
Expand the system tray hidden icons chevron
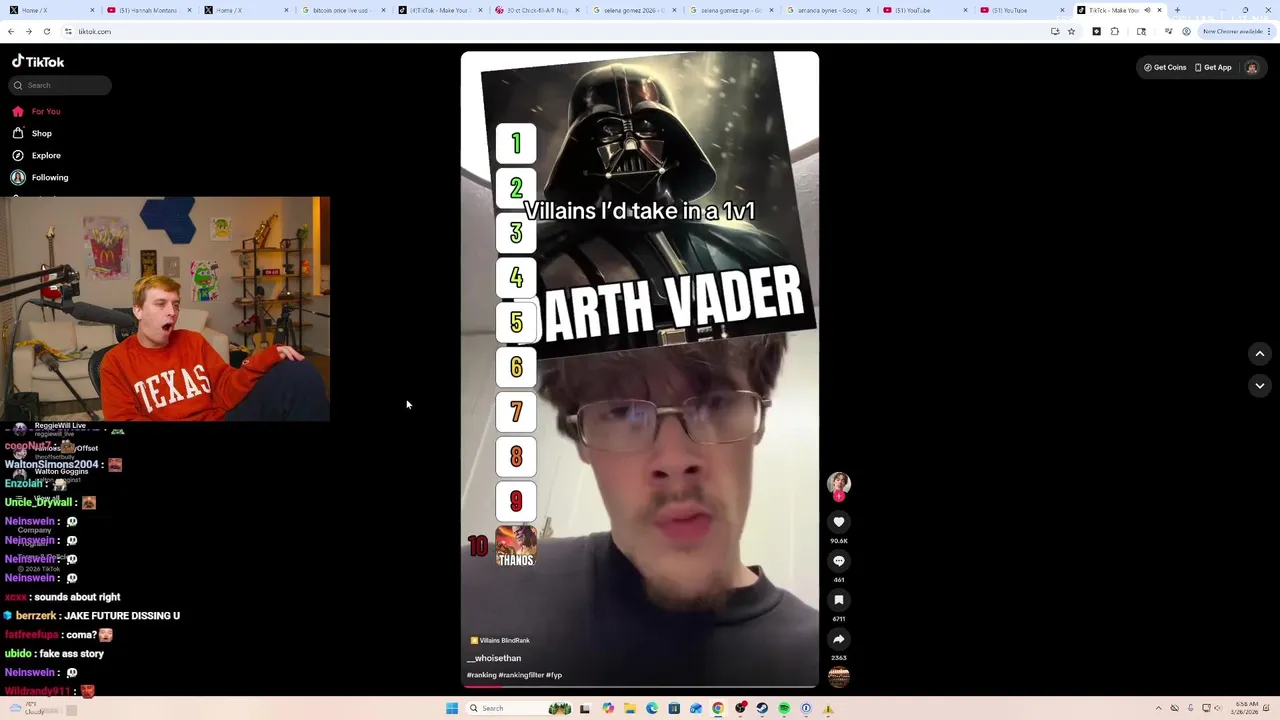(1159, 708)
